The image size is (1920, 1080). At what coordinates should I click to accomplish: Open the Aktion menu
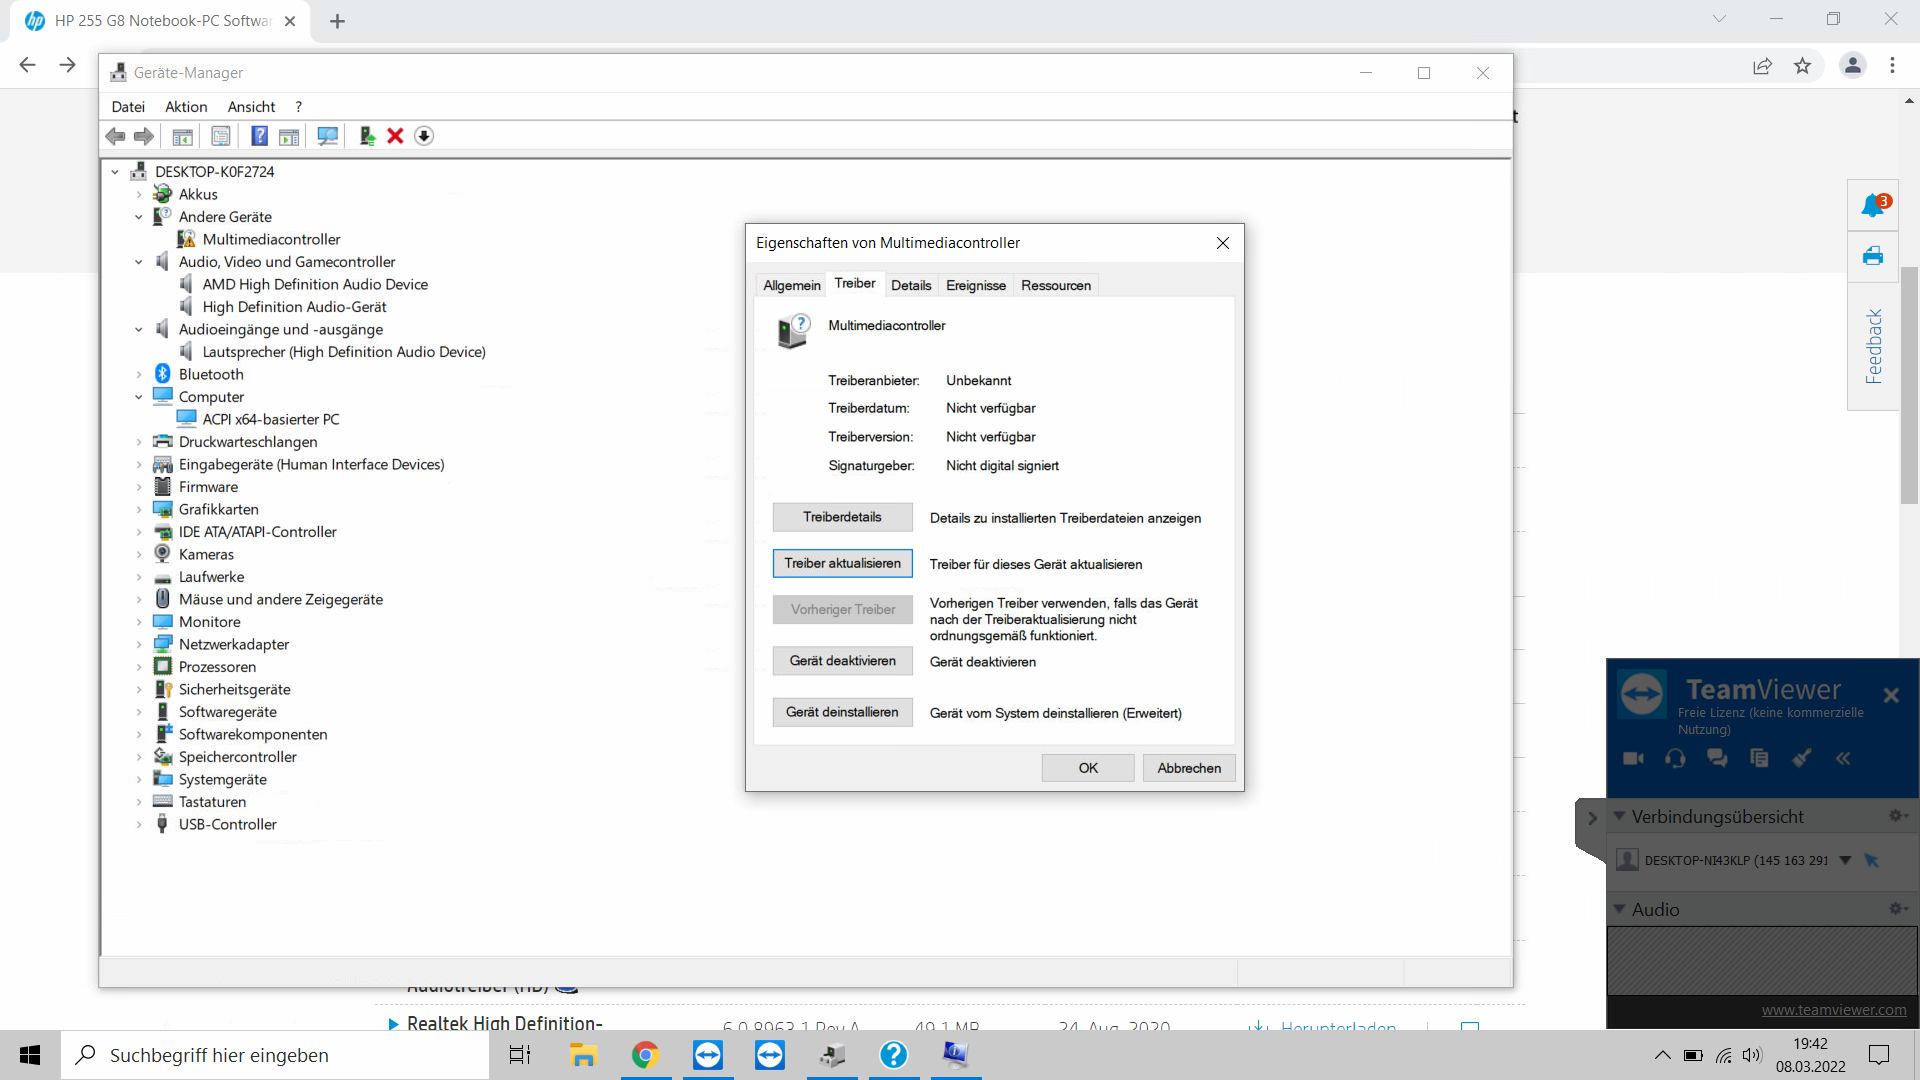[x=186, y=107]
